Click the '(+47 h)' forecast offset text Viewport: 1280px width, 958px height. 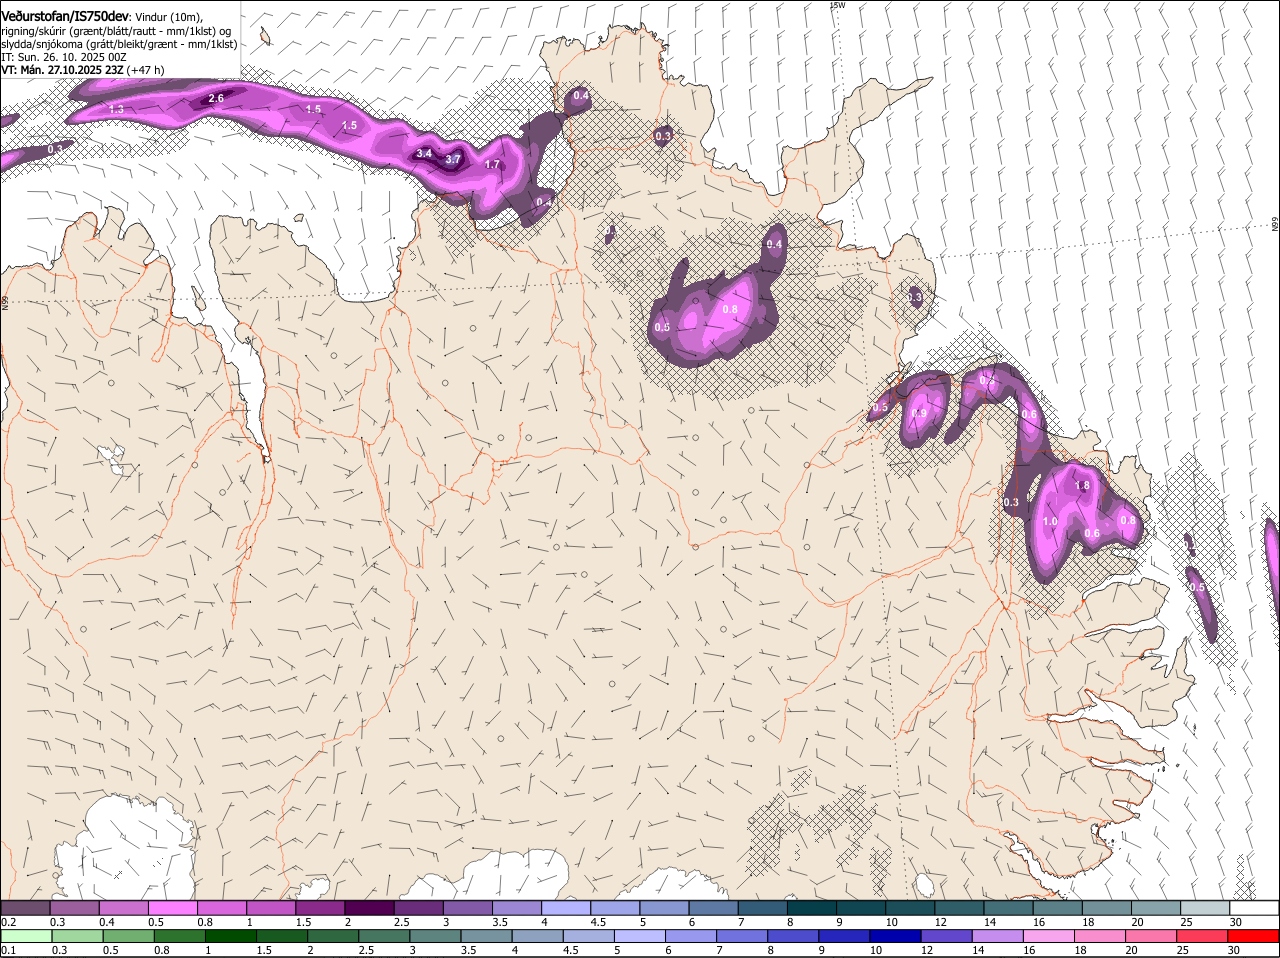click(x=146, y=70)
